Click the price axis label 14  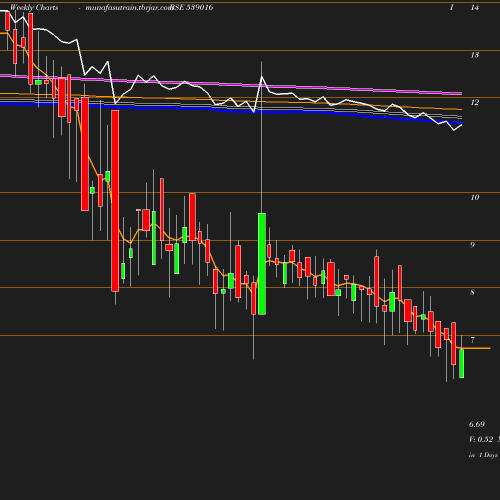pos(475,7)
